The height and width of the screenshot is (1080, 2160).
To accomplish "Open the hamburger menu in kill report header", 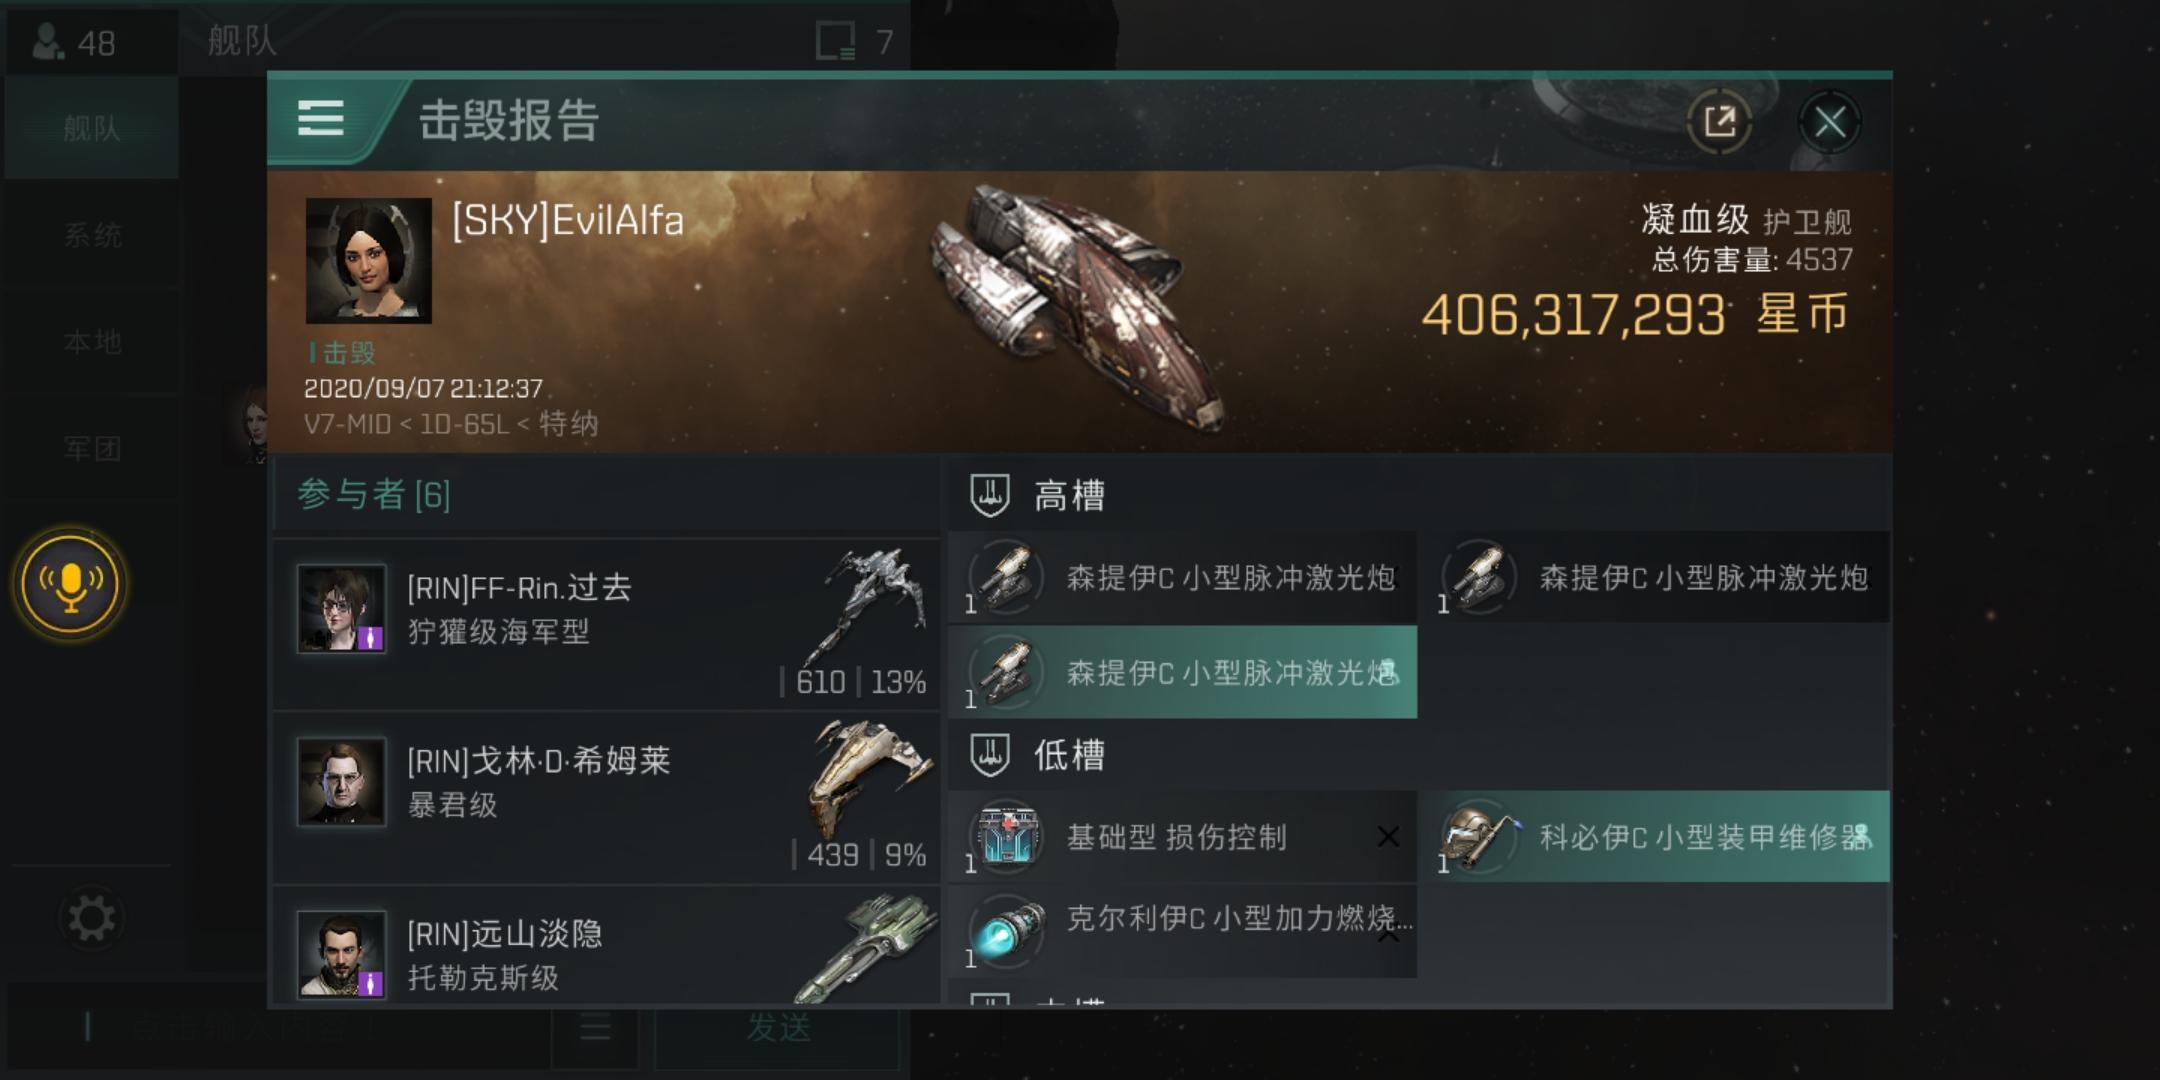I will click(x=321, y=118).
